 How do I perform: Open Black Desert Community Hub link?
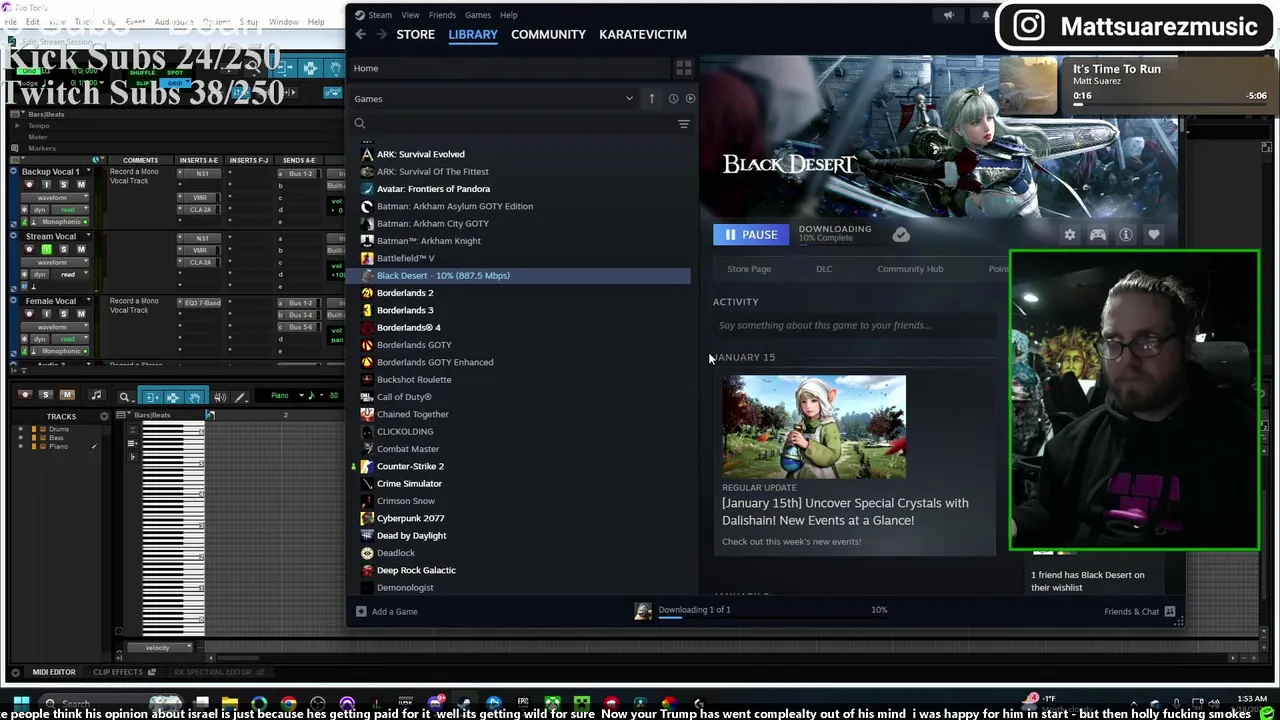click(910, 269)
